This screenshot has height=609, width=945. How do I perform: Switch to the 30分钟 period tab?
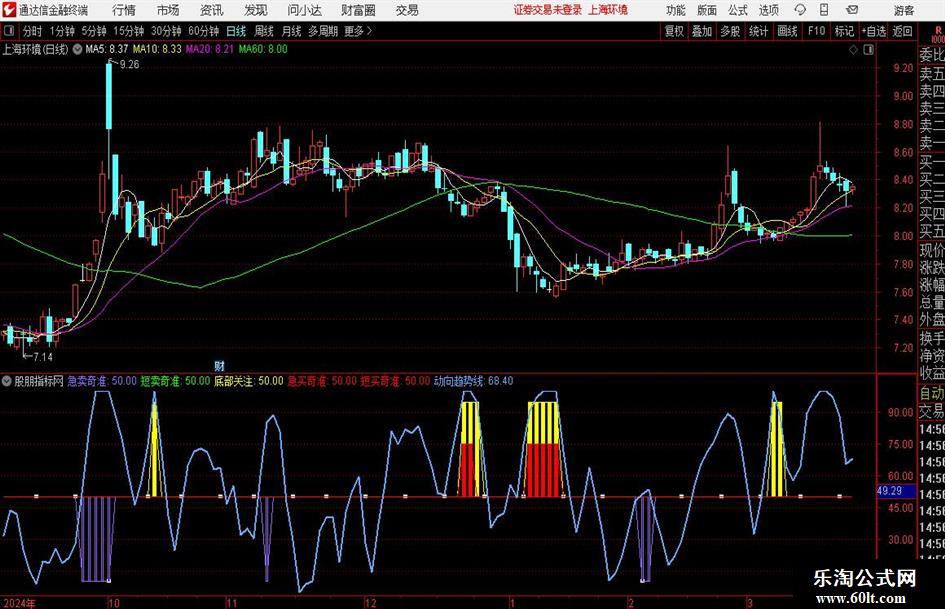(x=166, y=31)
